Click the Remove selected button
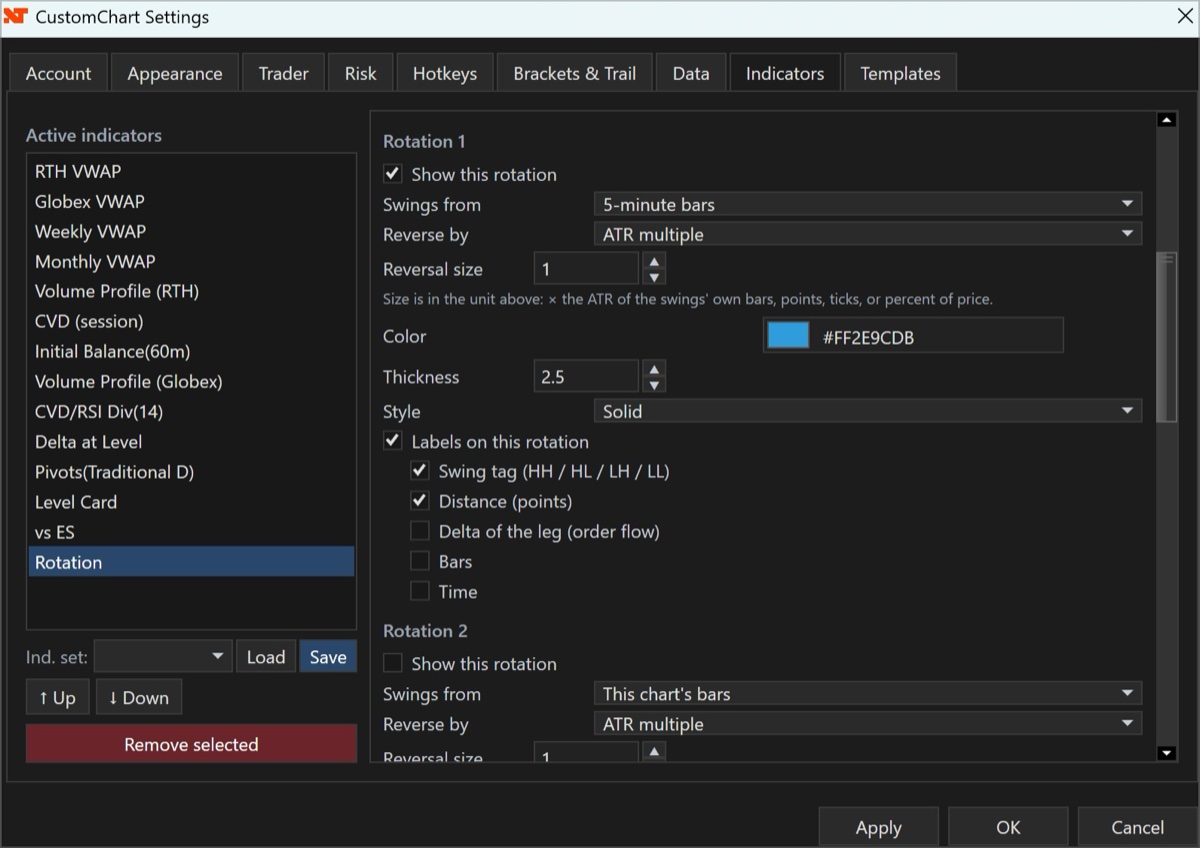1200x848 pixels. (191, 744)
